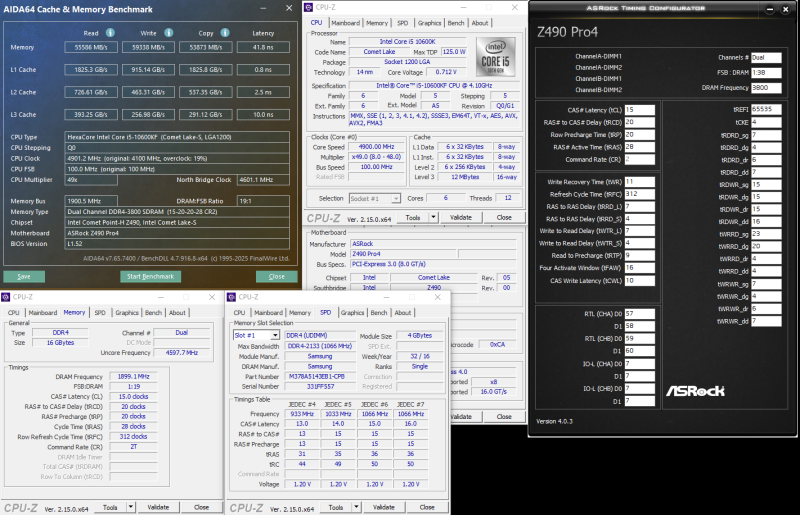Image resolution: width=800 pixels, height=515 pixels.
Task: Switch to Memory tab in the top CPU-Z window
Action: point(377,23)
